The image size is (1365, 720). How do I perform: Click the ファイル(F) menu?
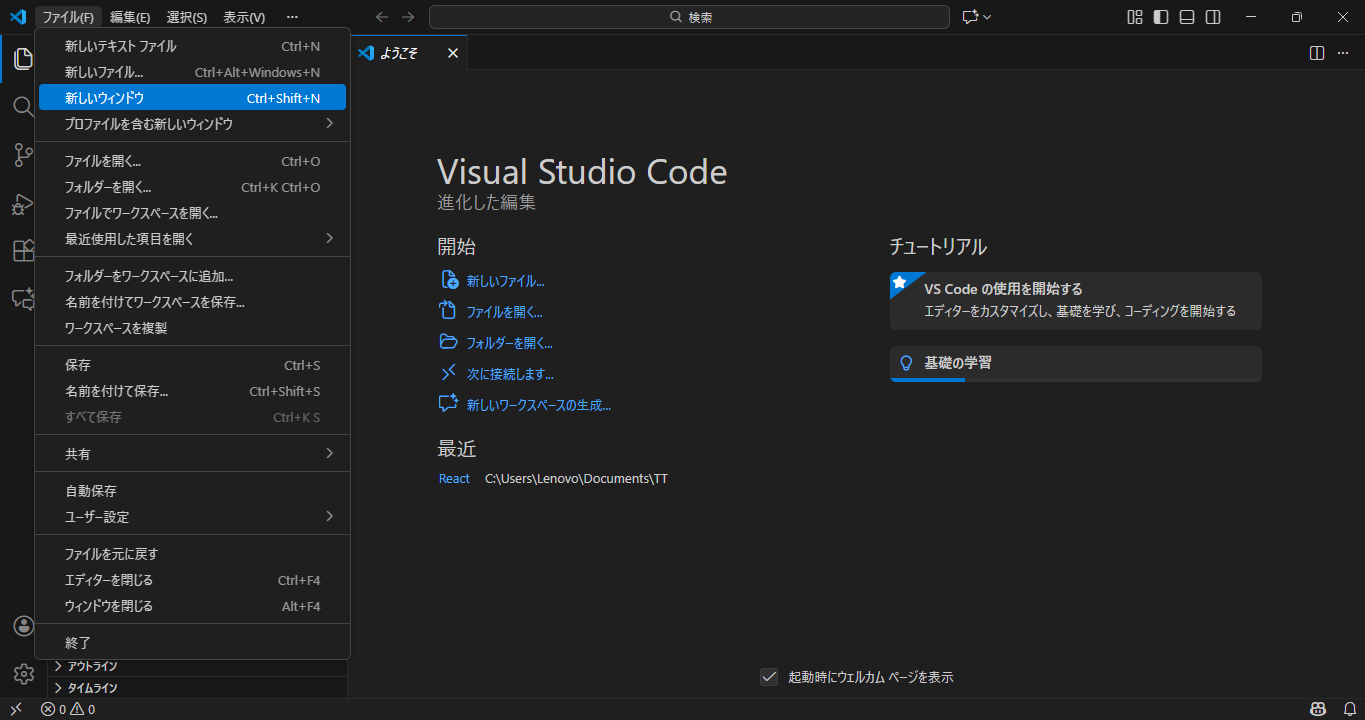pyautogui.click(x=68, y=17)
